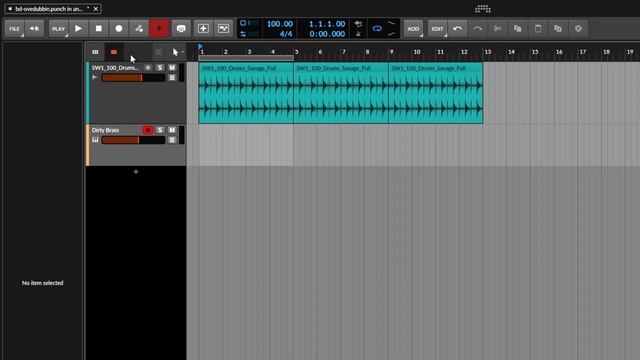This screenshot has width=640, height=360.
Task: Start playback with the play triangle
Action: [78, 29]
